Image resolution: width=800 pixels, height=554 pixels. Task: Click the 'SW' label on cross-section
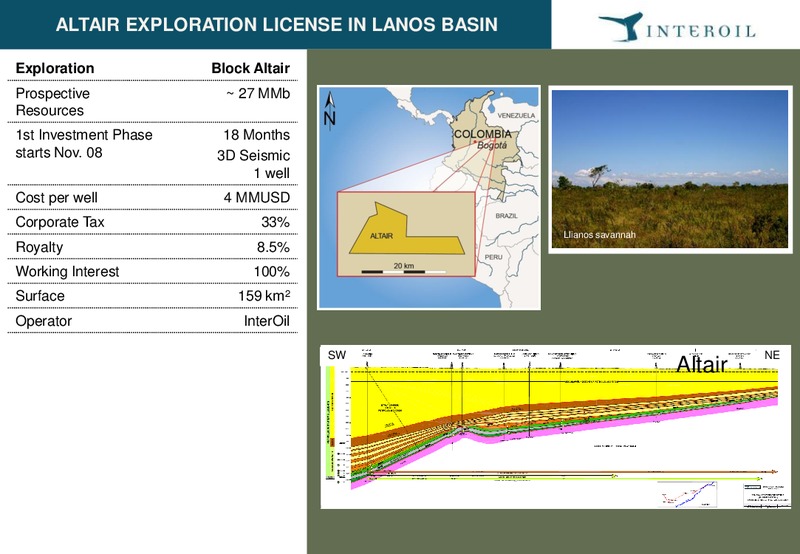tap(337, 355)
